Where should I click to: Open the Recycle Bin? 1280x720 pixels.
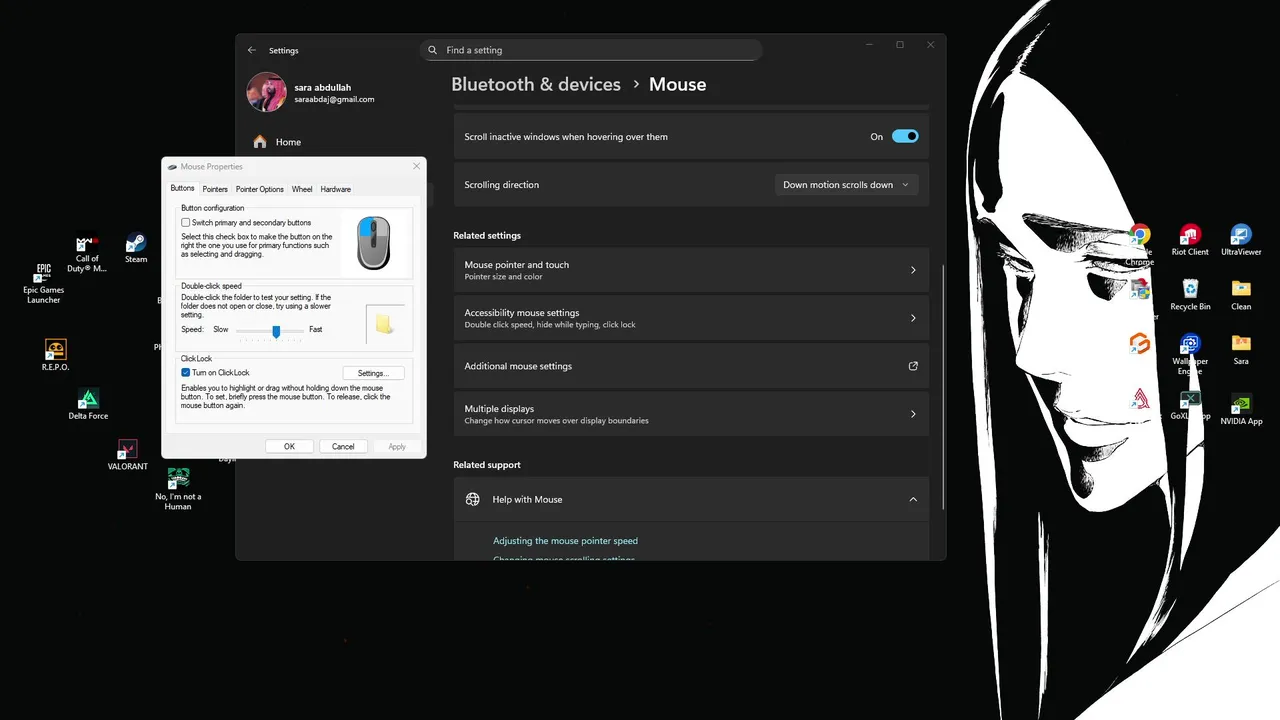1190,295
